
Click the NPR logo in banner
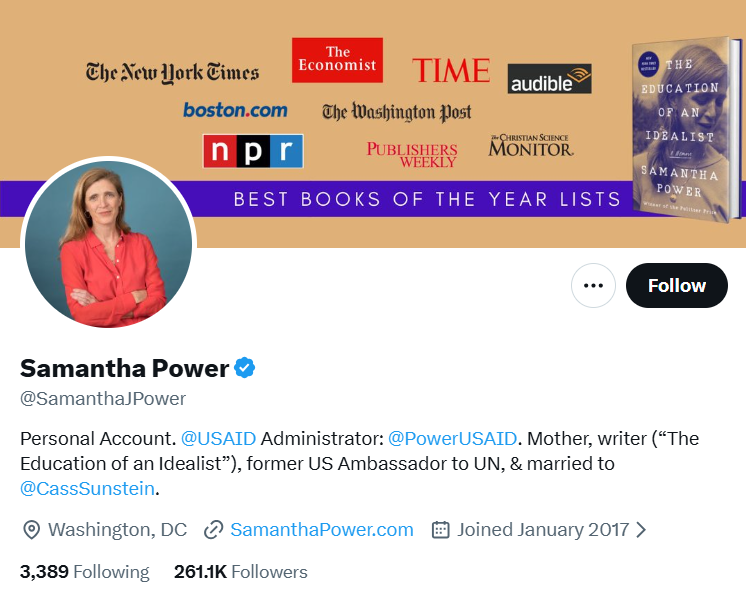pyautogui.click(x=252, y=151)
